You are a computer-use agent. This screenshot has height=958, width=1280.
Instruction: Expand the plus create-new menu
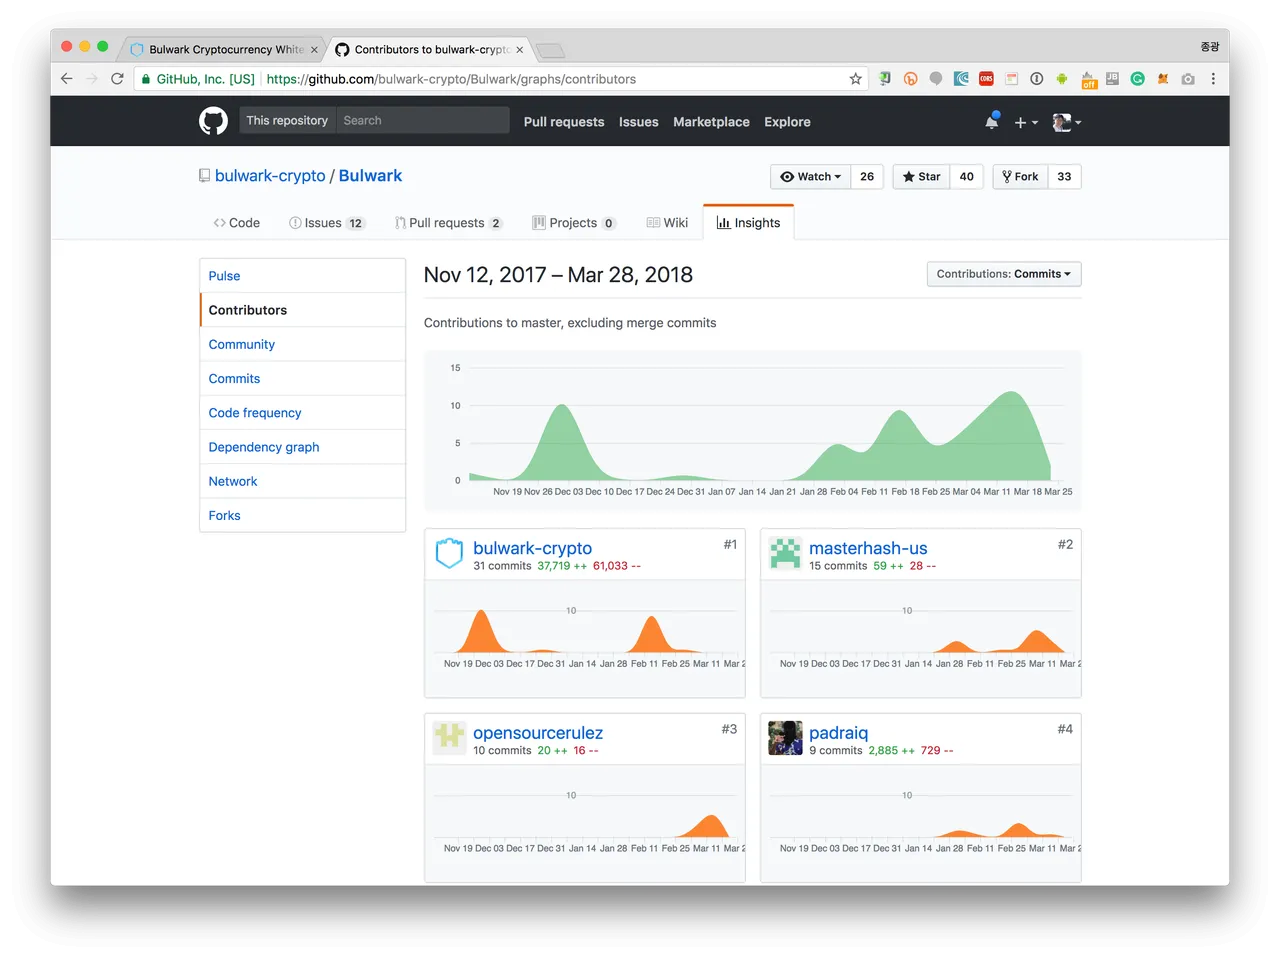tap(1026, 122)
